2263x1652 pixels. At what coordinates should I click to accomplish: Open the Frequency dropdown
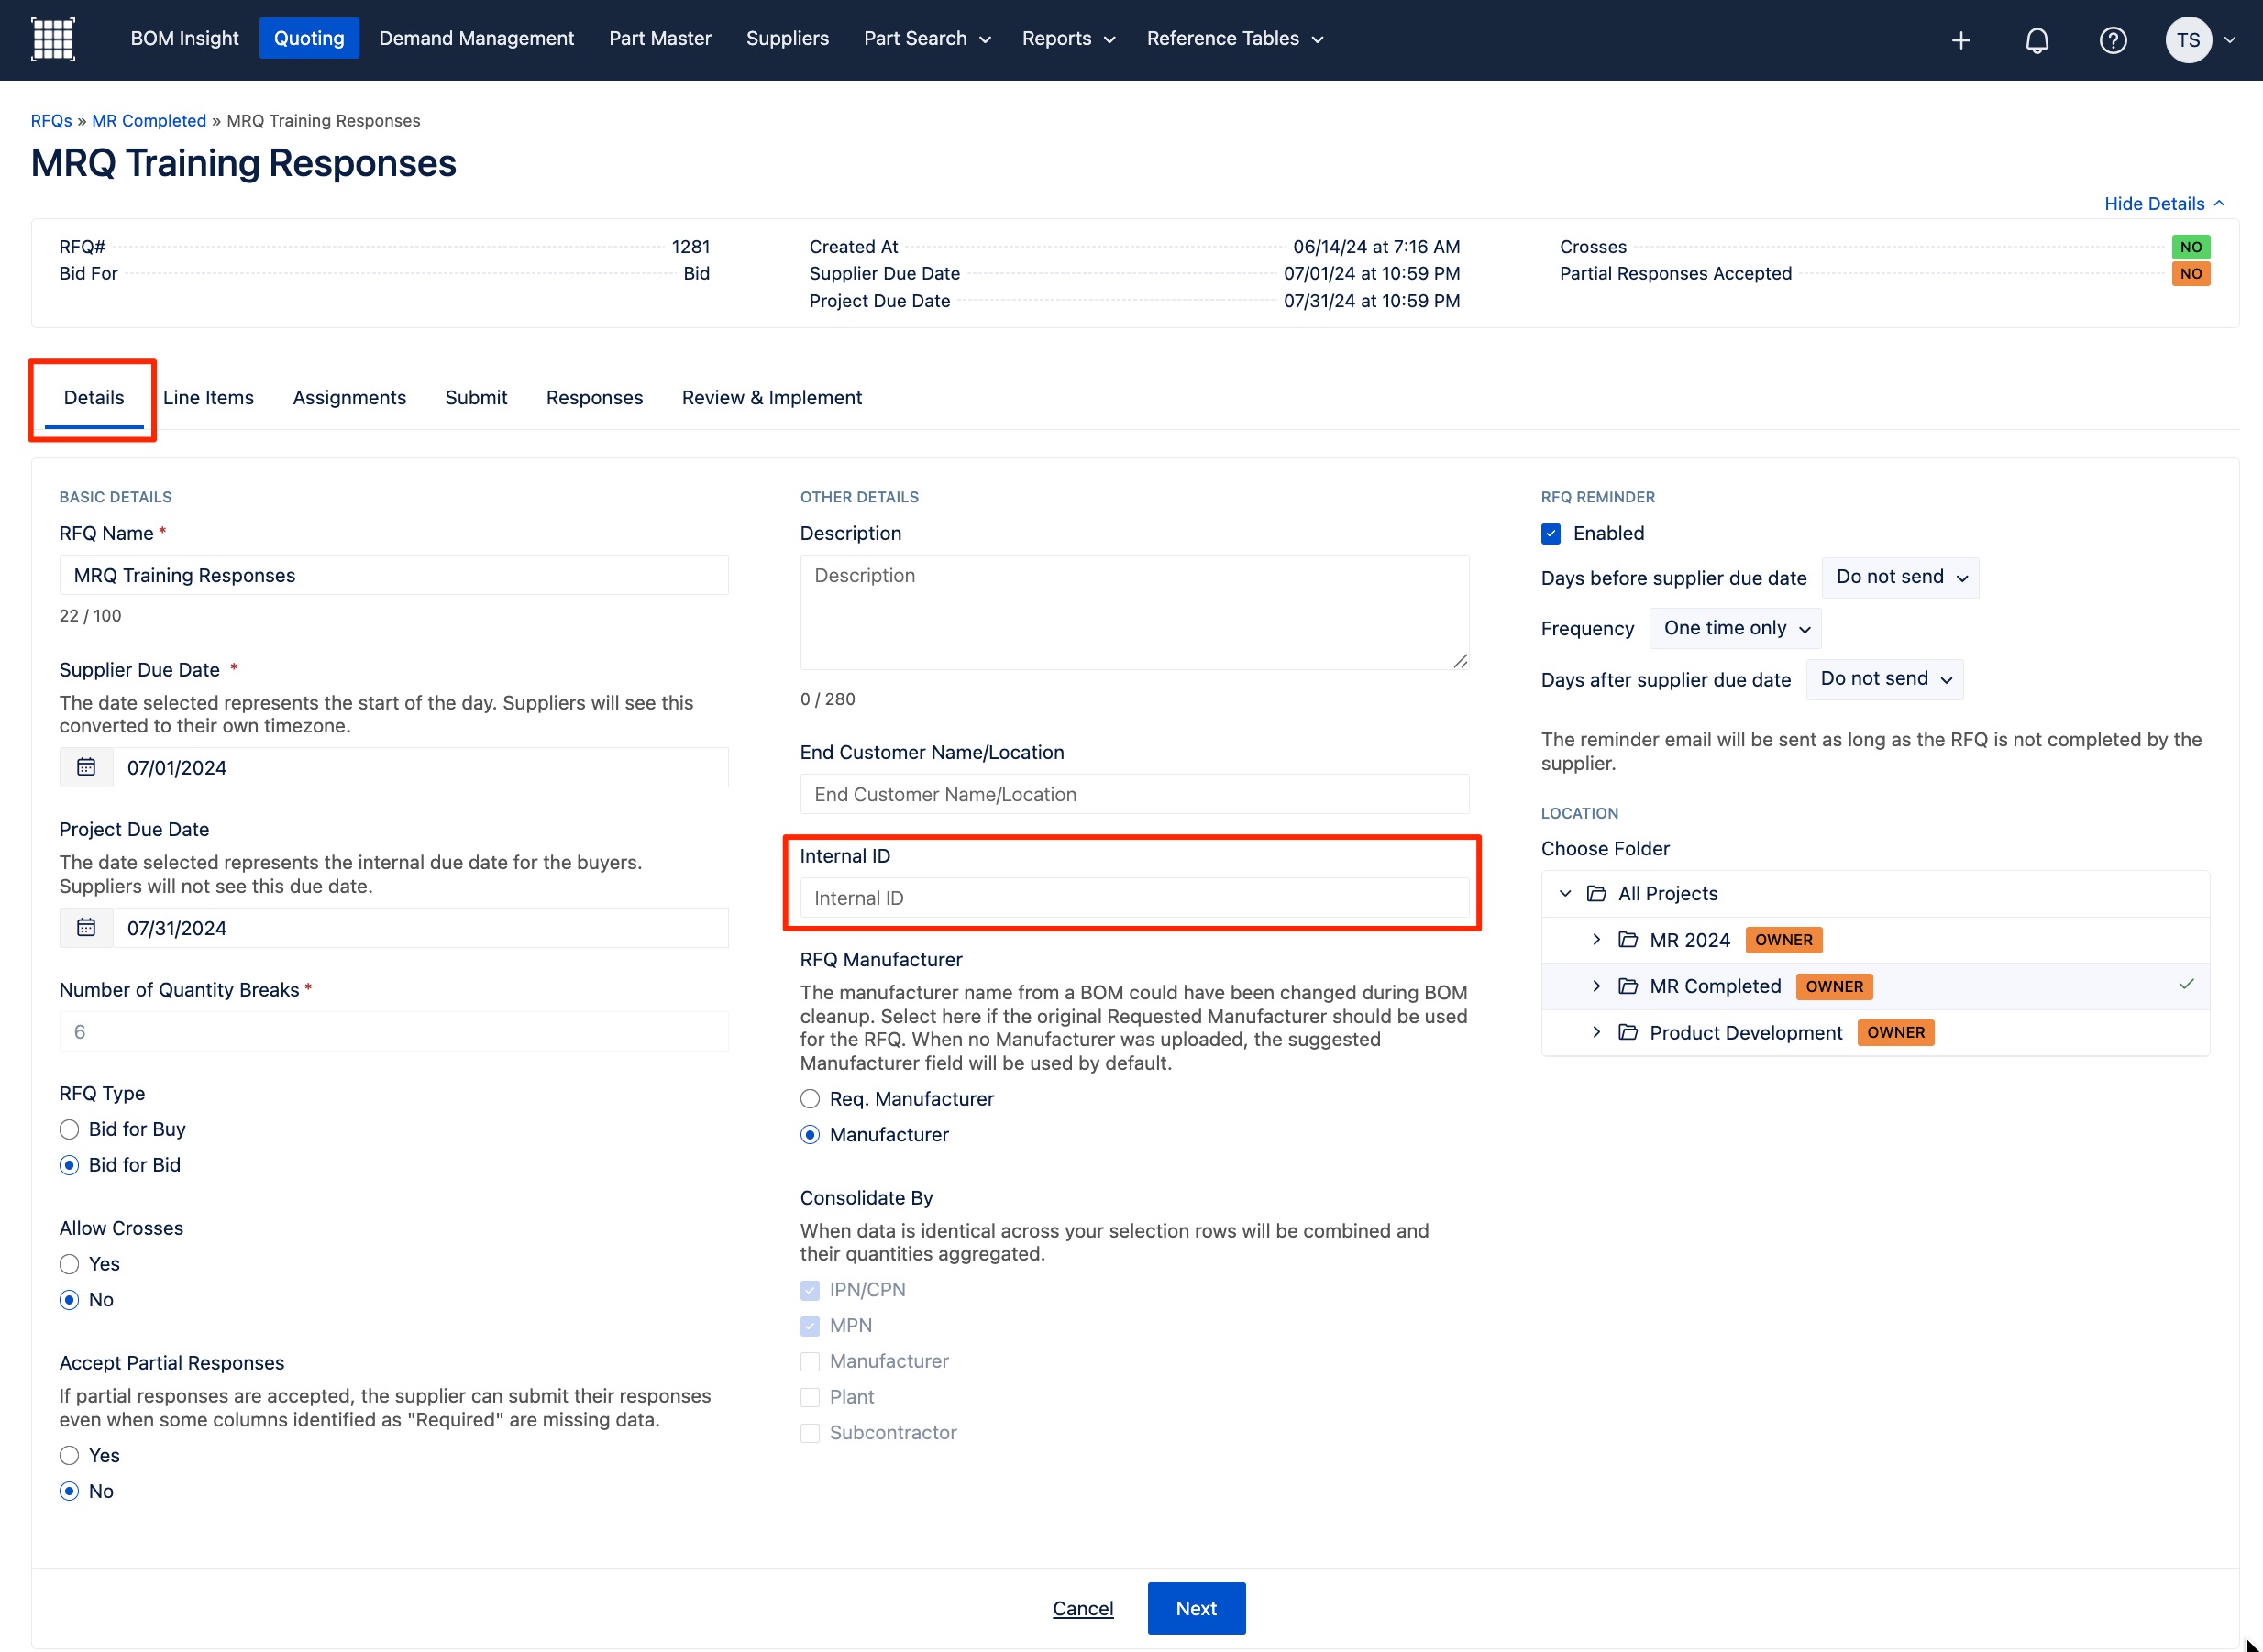[x=1735, y=628]
